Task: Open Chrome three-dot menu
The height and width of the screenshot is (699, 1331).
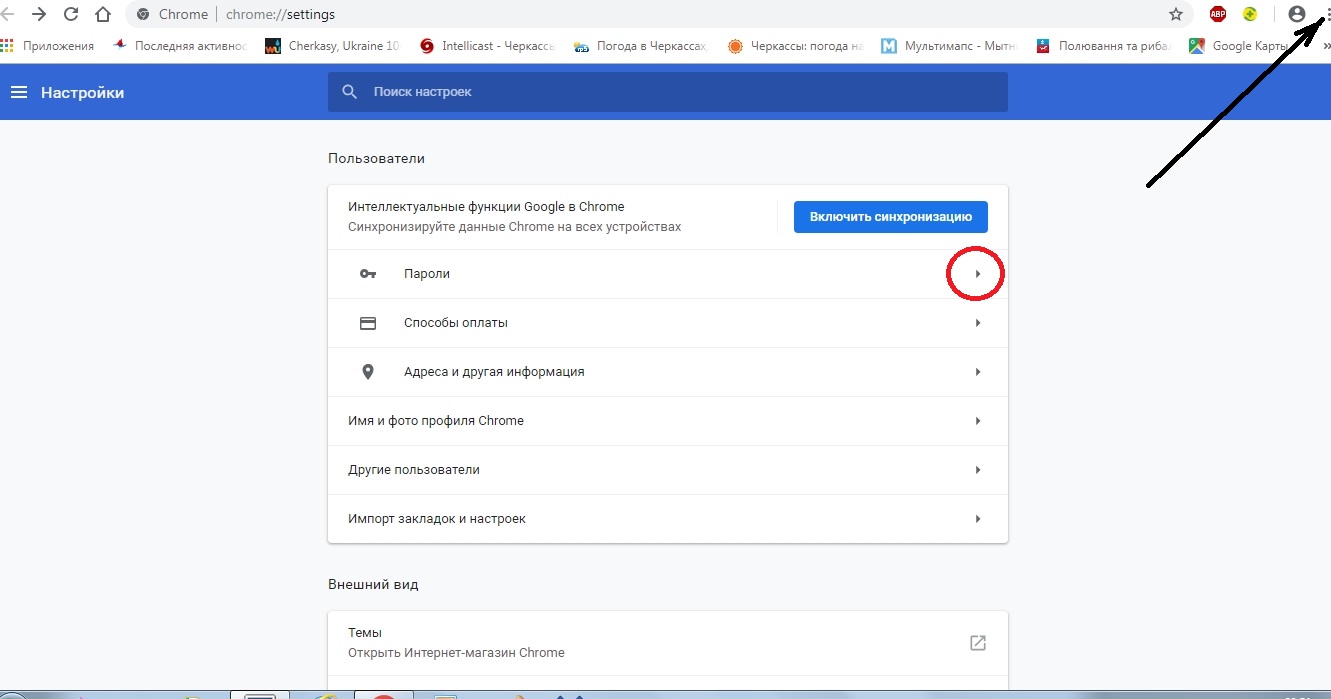Action: pos(1323,14)
